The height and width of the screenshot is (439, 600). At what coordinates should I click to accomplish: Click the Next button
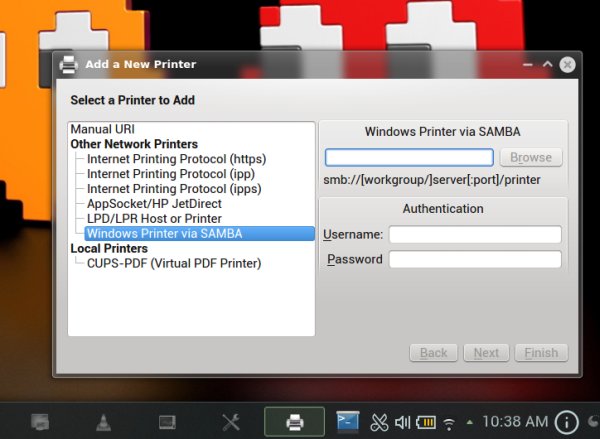point(486,353)
